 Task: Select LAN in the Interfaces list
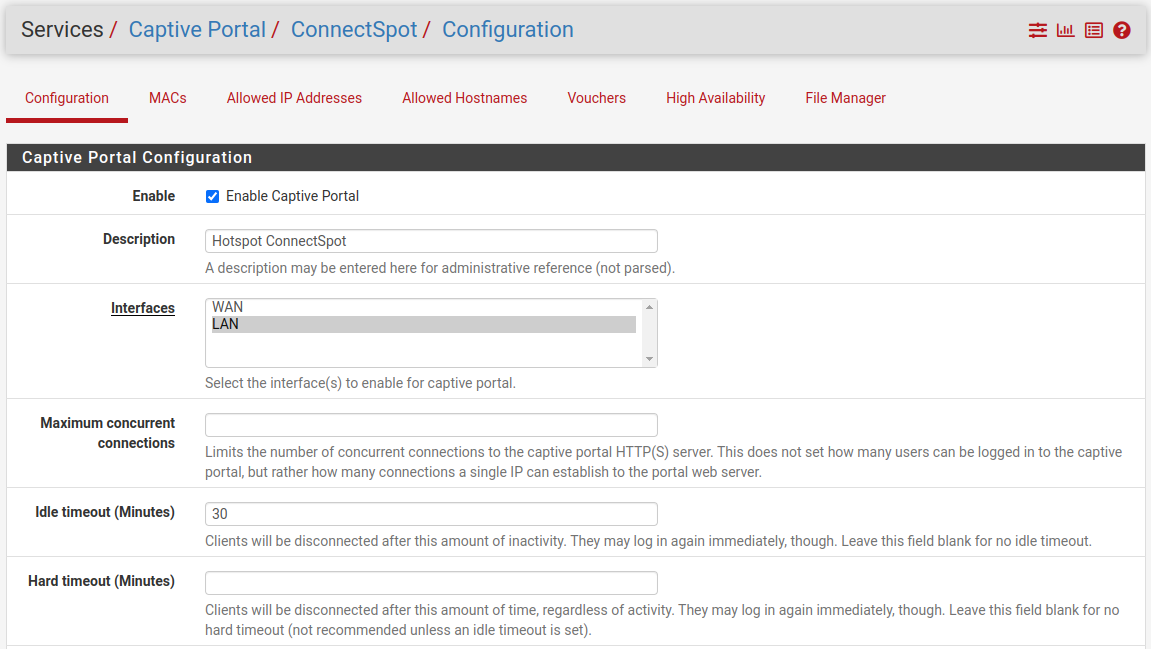[x=424, y=324]
